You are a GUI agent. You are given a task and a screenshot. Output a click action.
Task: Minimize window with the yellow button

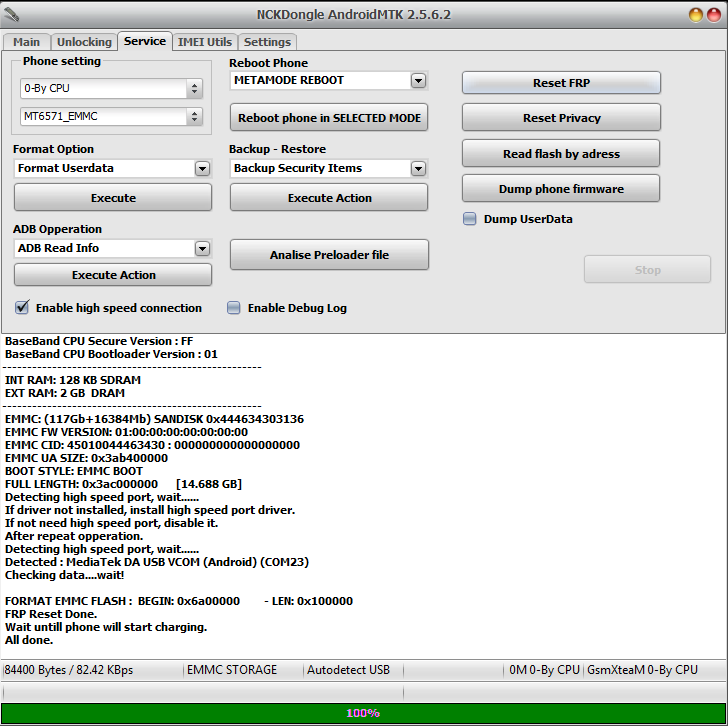tap(696, 15)
